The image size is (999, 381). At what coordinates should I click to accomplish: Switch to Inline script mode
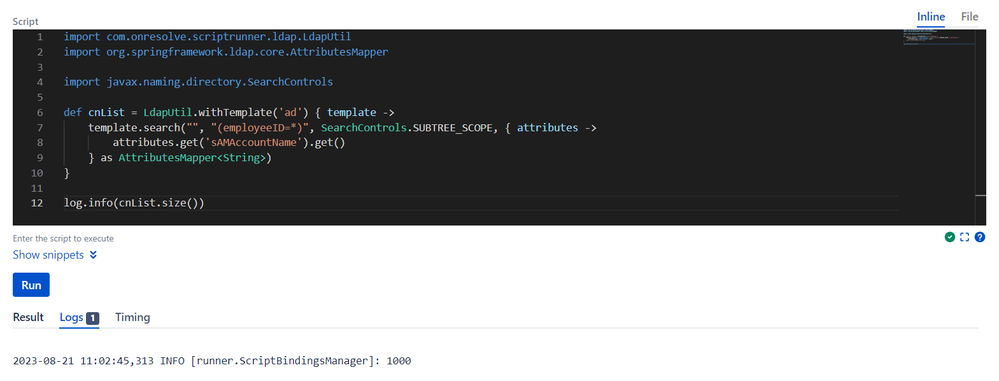point(931,17)
